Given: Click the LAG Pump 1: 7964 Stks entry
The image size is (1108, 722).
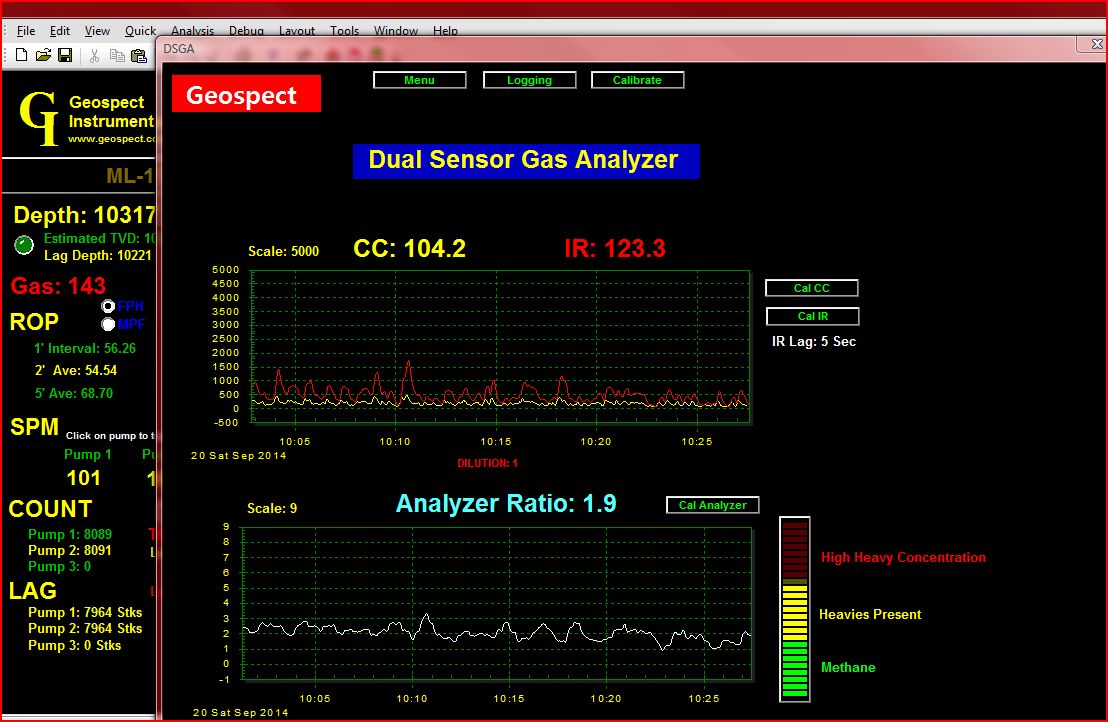Looking at the screenshot, I should tap(85, 612).
